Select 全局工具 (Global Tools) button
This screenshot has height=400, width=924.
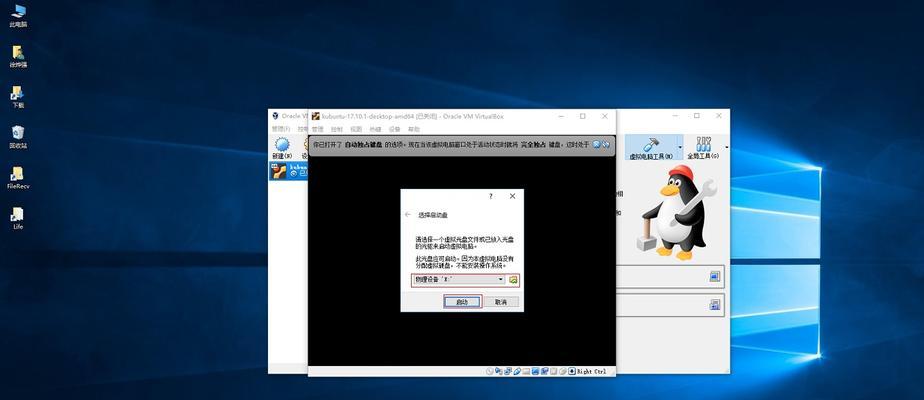[703, 148]
